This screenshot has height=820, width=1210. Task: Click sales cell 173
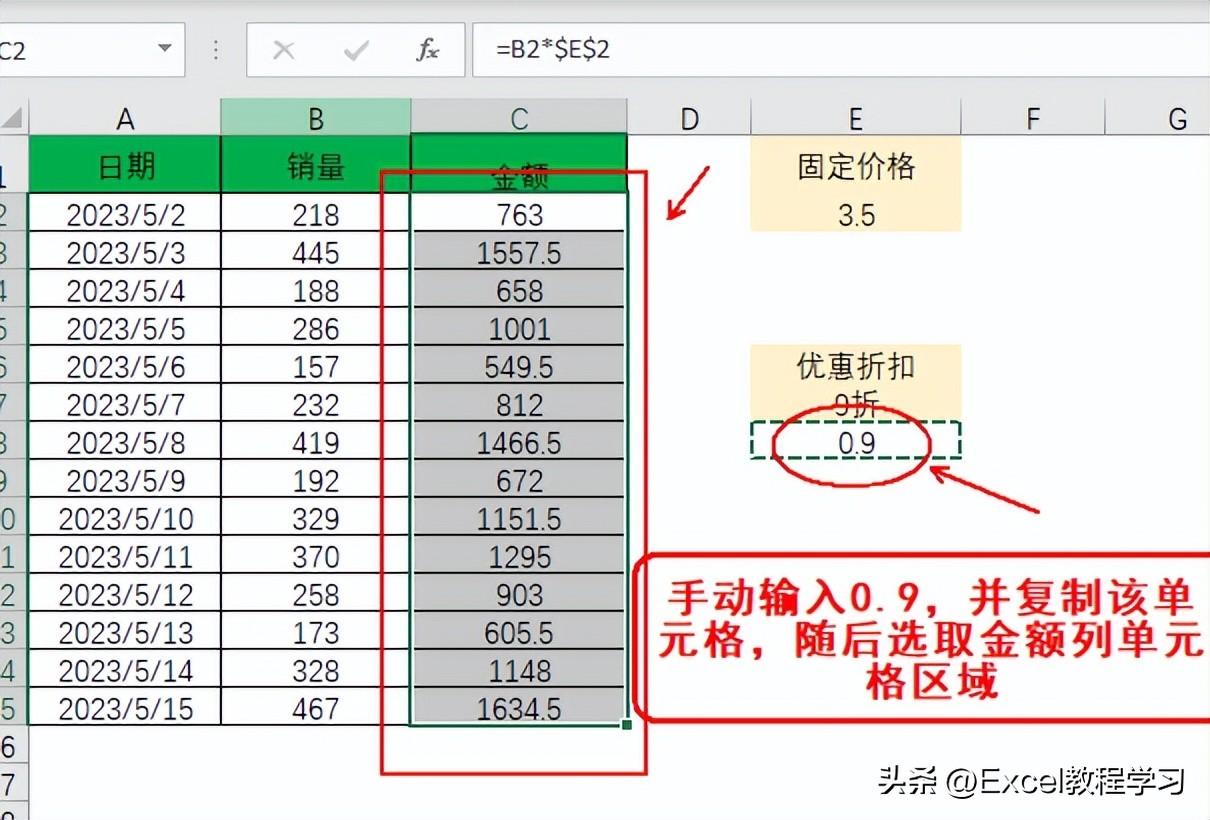316,632
